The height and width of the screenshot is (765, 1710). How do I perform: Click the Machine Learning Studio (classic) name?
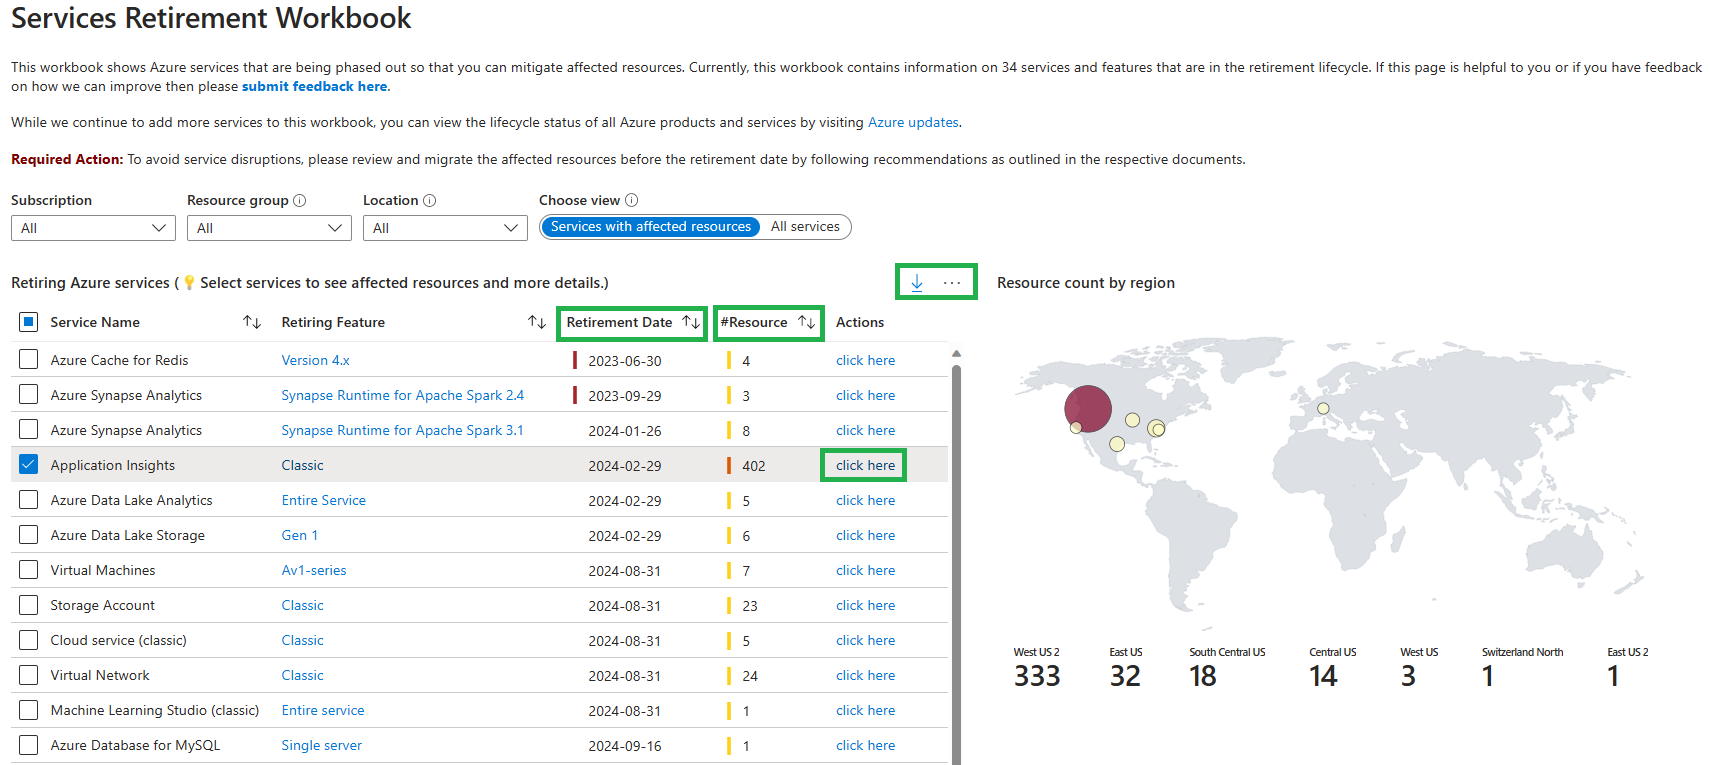pyautogui.click(x=155, y=710)
